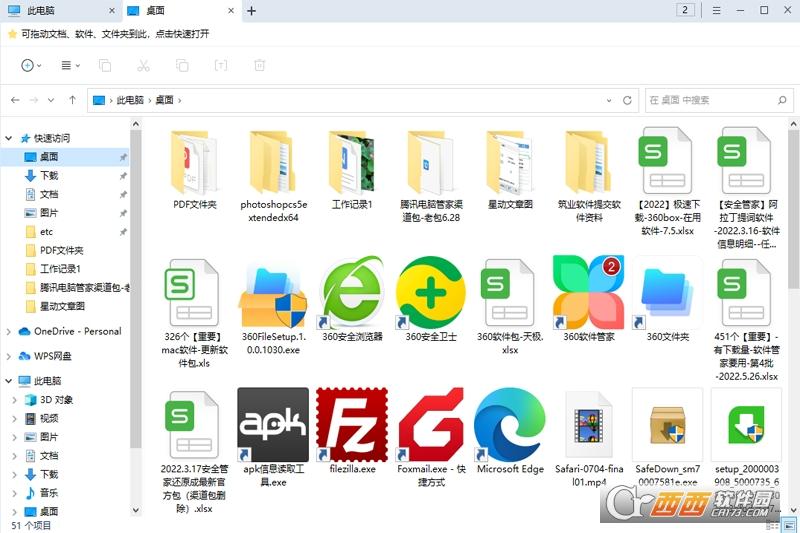This screenshot has width=800, height=533.
Task: Open 【2022】极速下载-360box xlsx file
Action: coord(667,161)
